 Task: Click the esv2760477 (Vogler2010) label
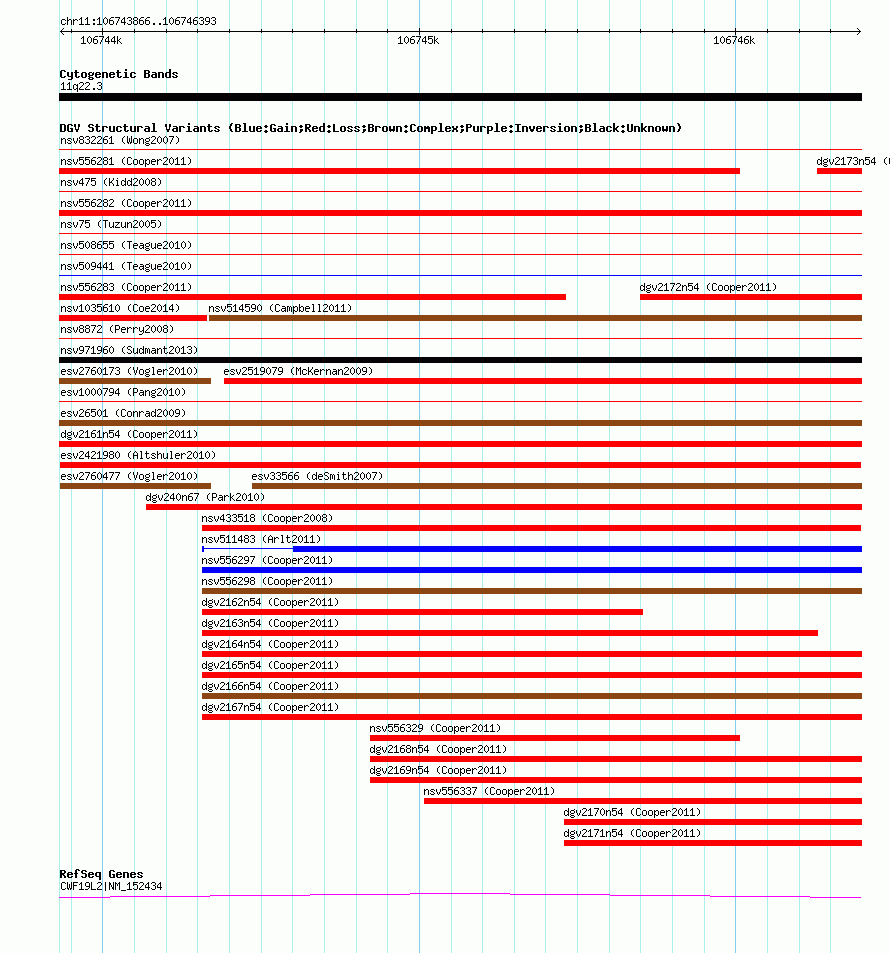[x=129, y=476]
